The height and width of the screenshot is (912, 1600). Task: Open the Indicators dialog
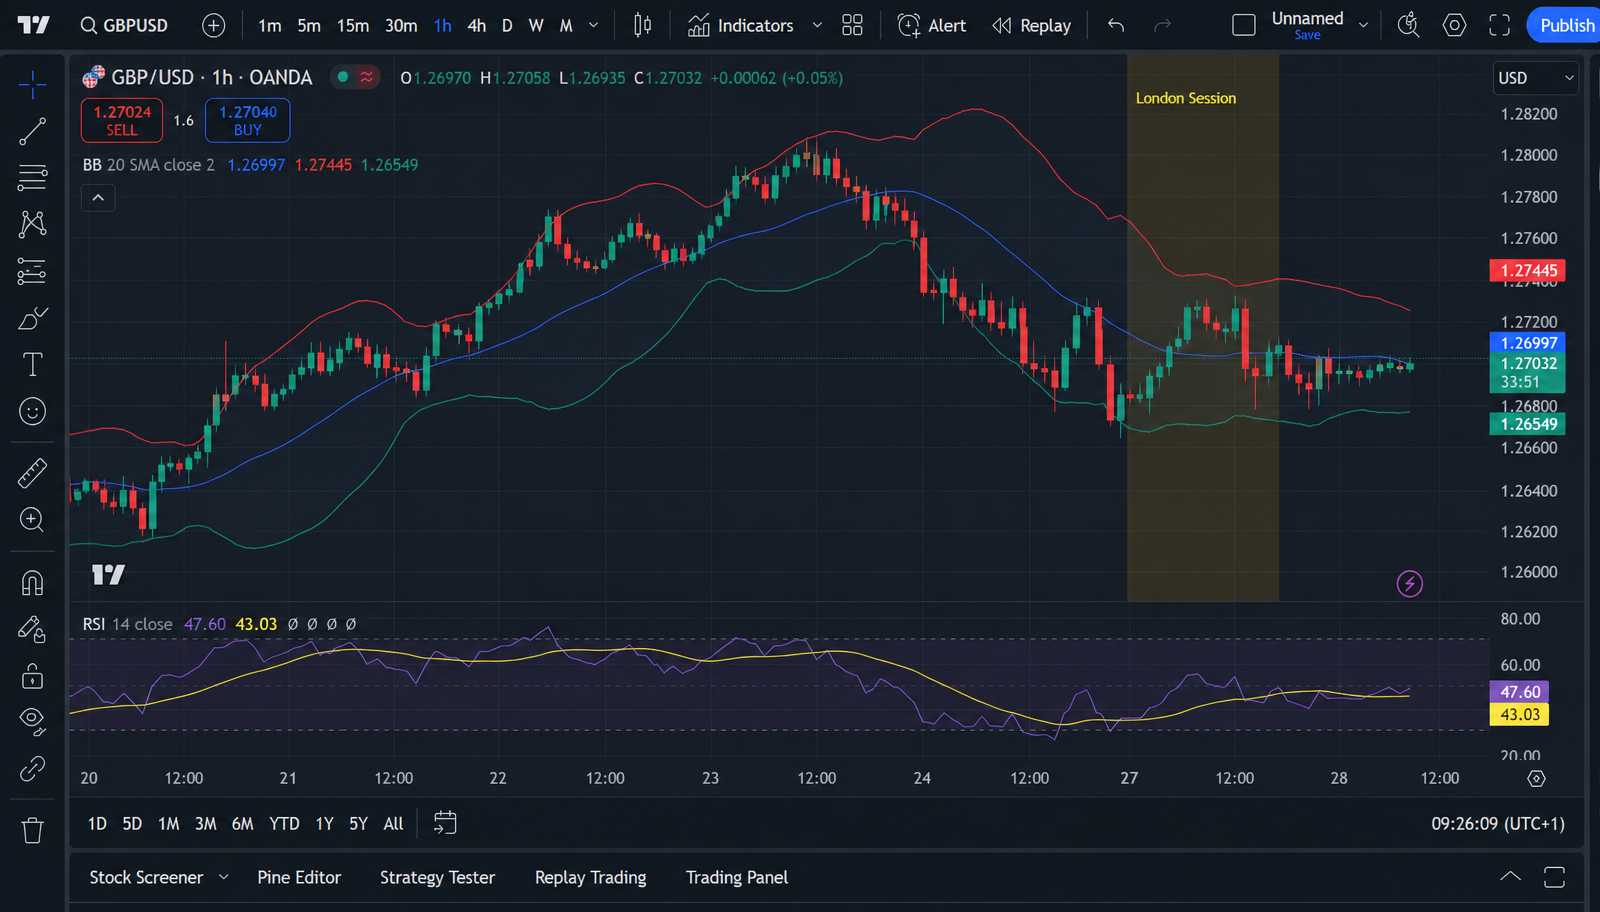tap(741, 25)
